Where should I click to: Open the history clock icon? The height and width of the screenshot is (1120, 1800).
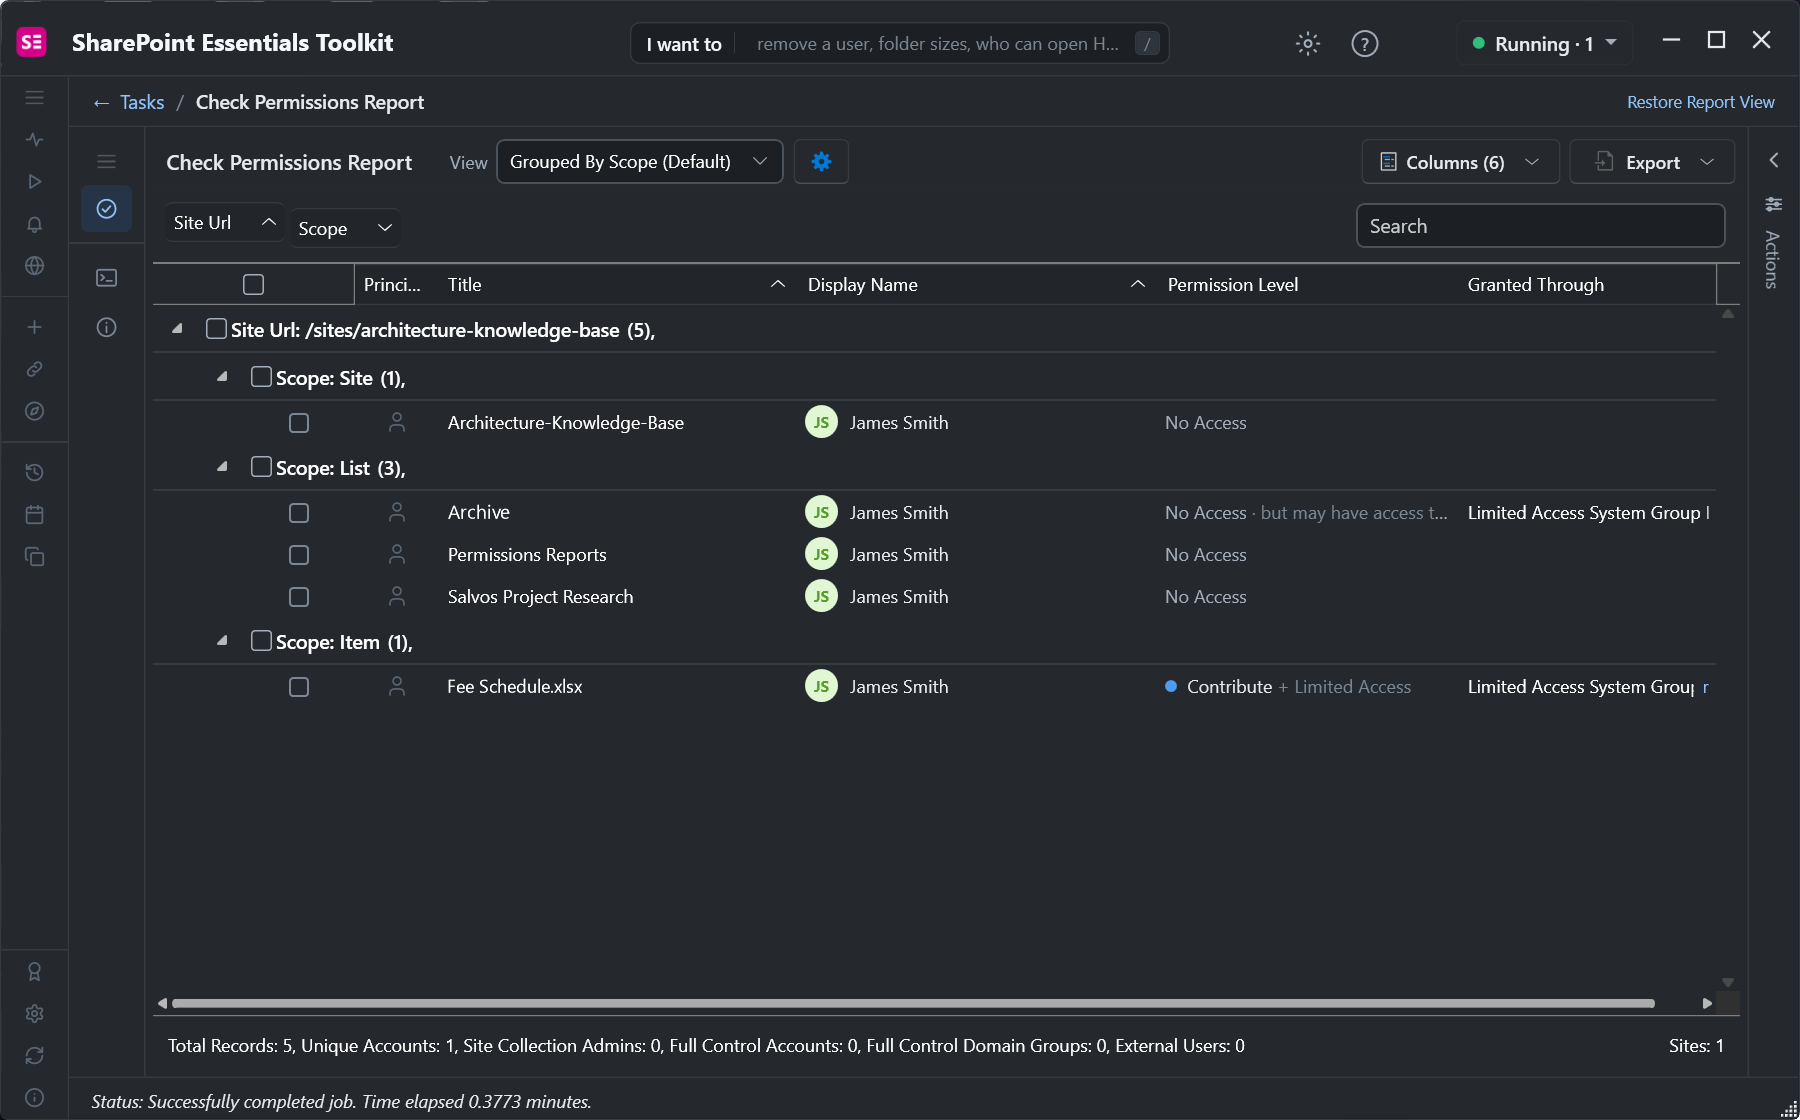tap(34, 472)
